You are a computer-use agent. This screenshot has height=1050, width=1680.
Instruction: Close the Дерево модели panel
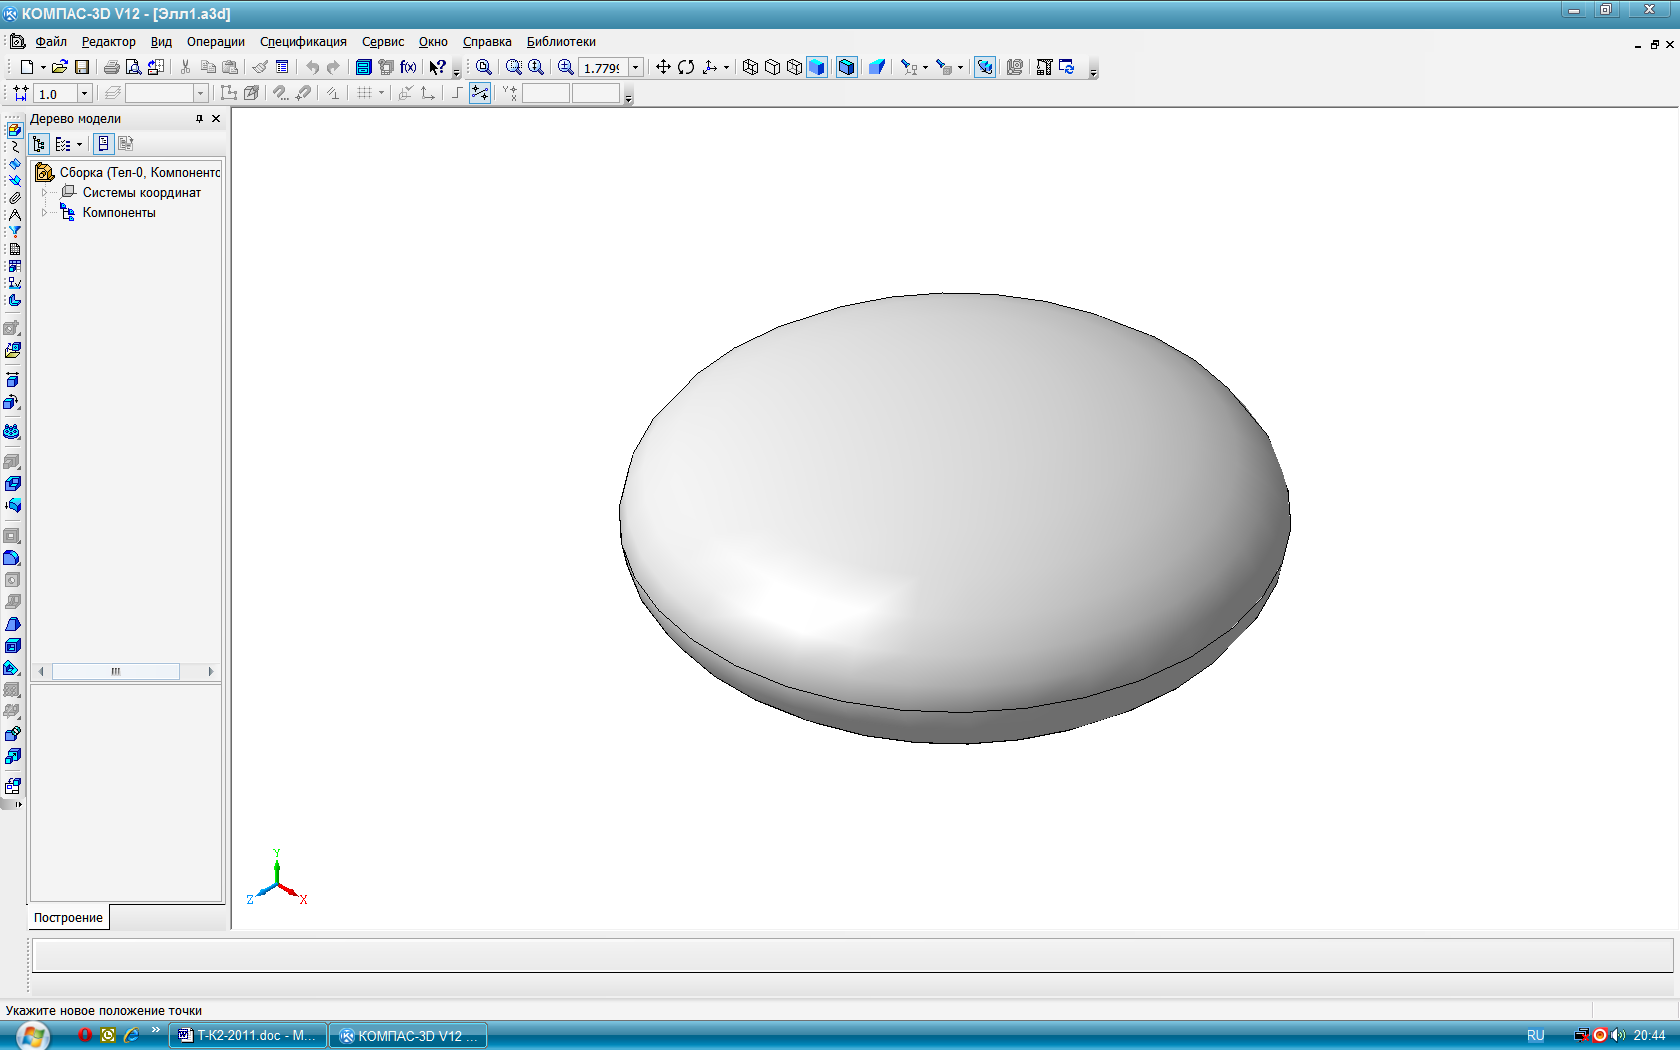(216, 118)
